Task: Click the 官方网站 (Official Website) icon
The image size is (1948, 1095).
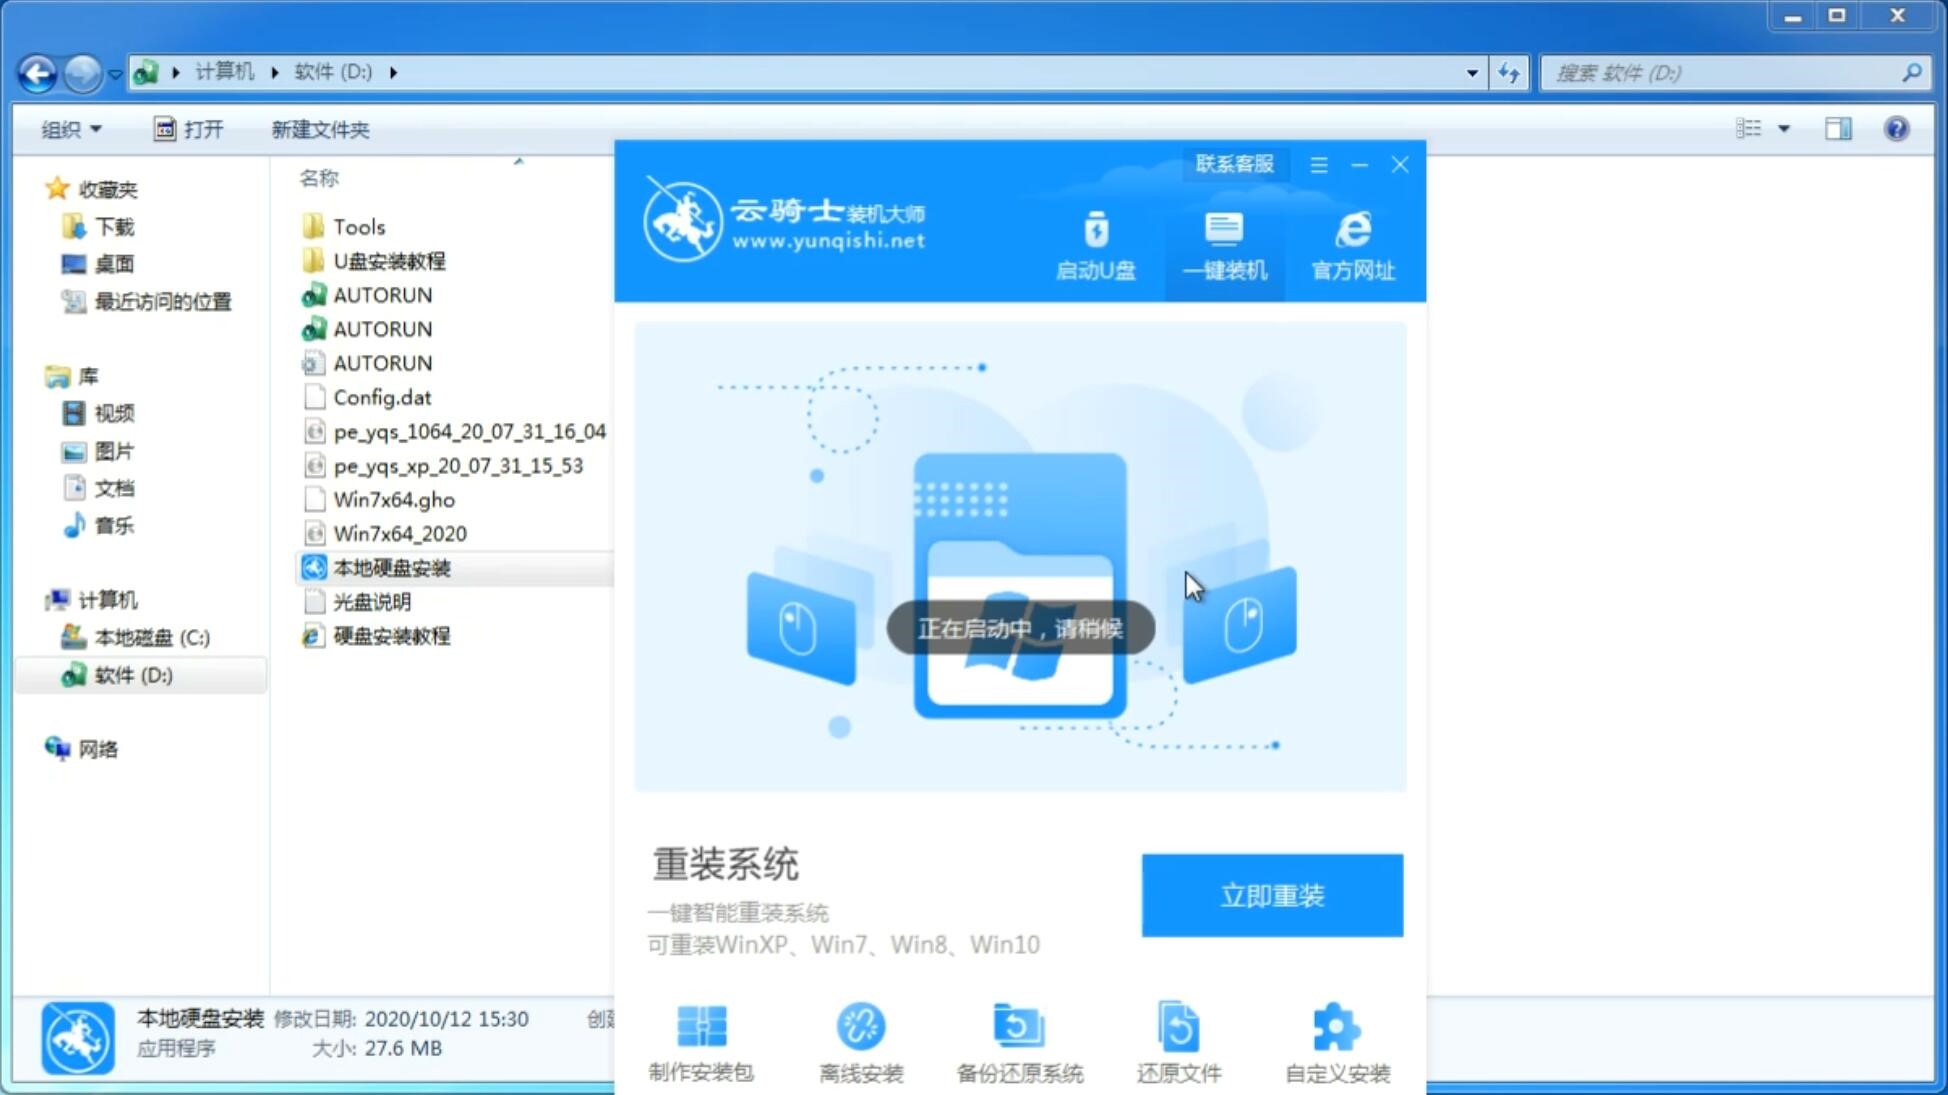Action: (x=1350, y=245)
